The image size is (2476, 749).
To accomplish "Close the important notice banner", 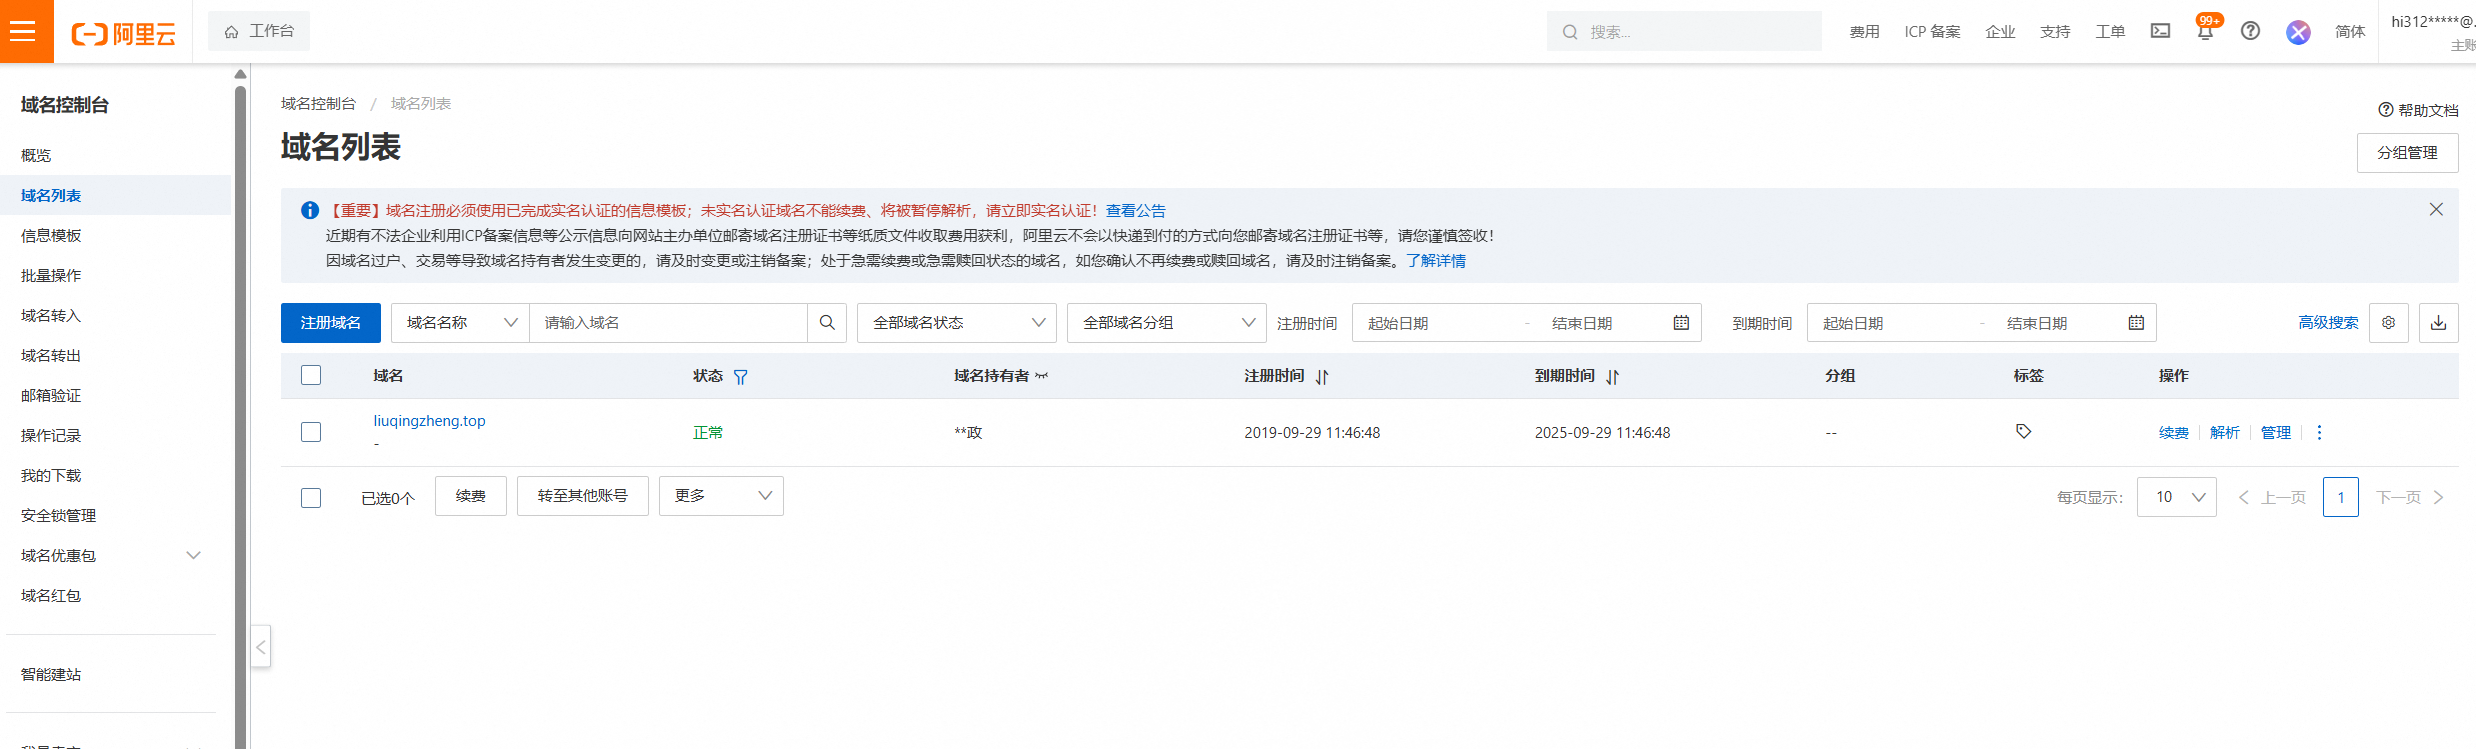I will (2436, 209).
